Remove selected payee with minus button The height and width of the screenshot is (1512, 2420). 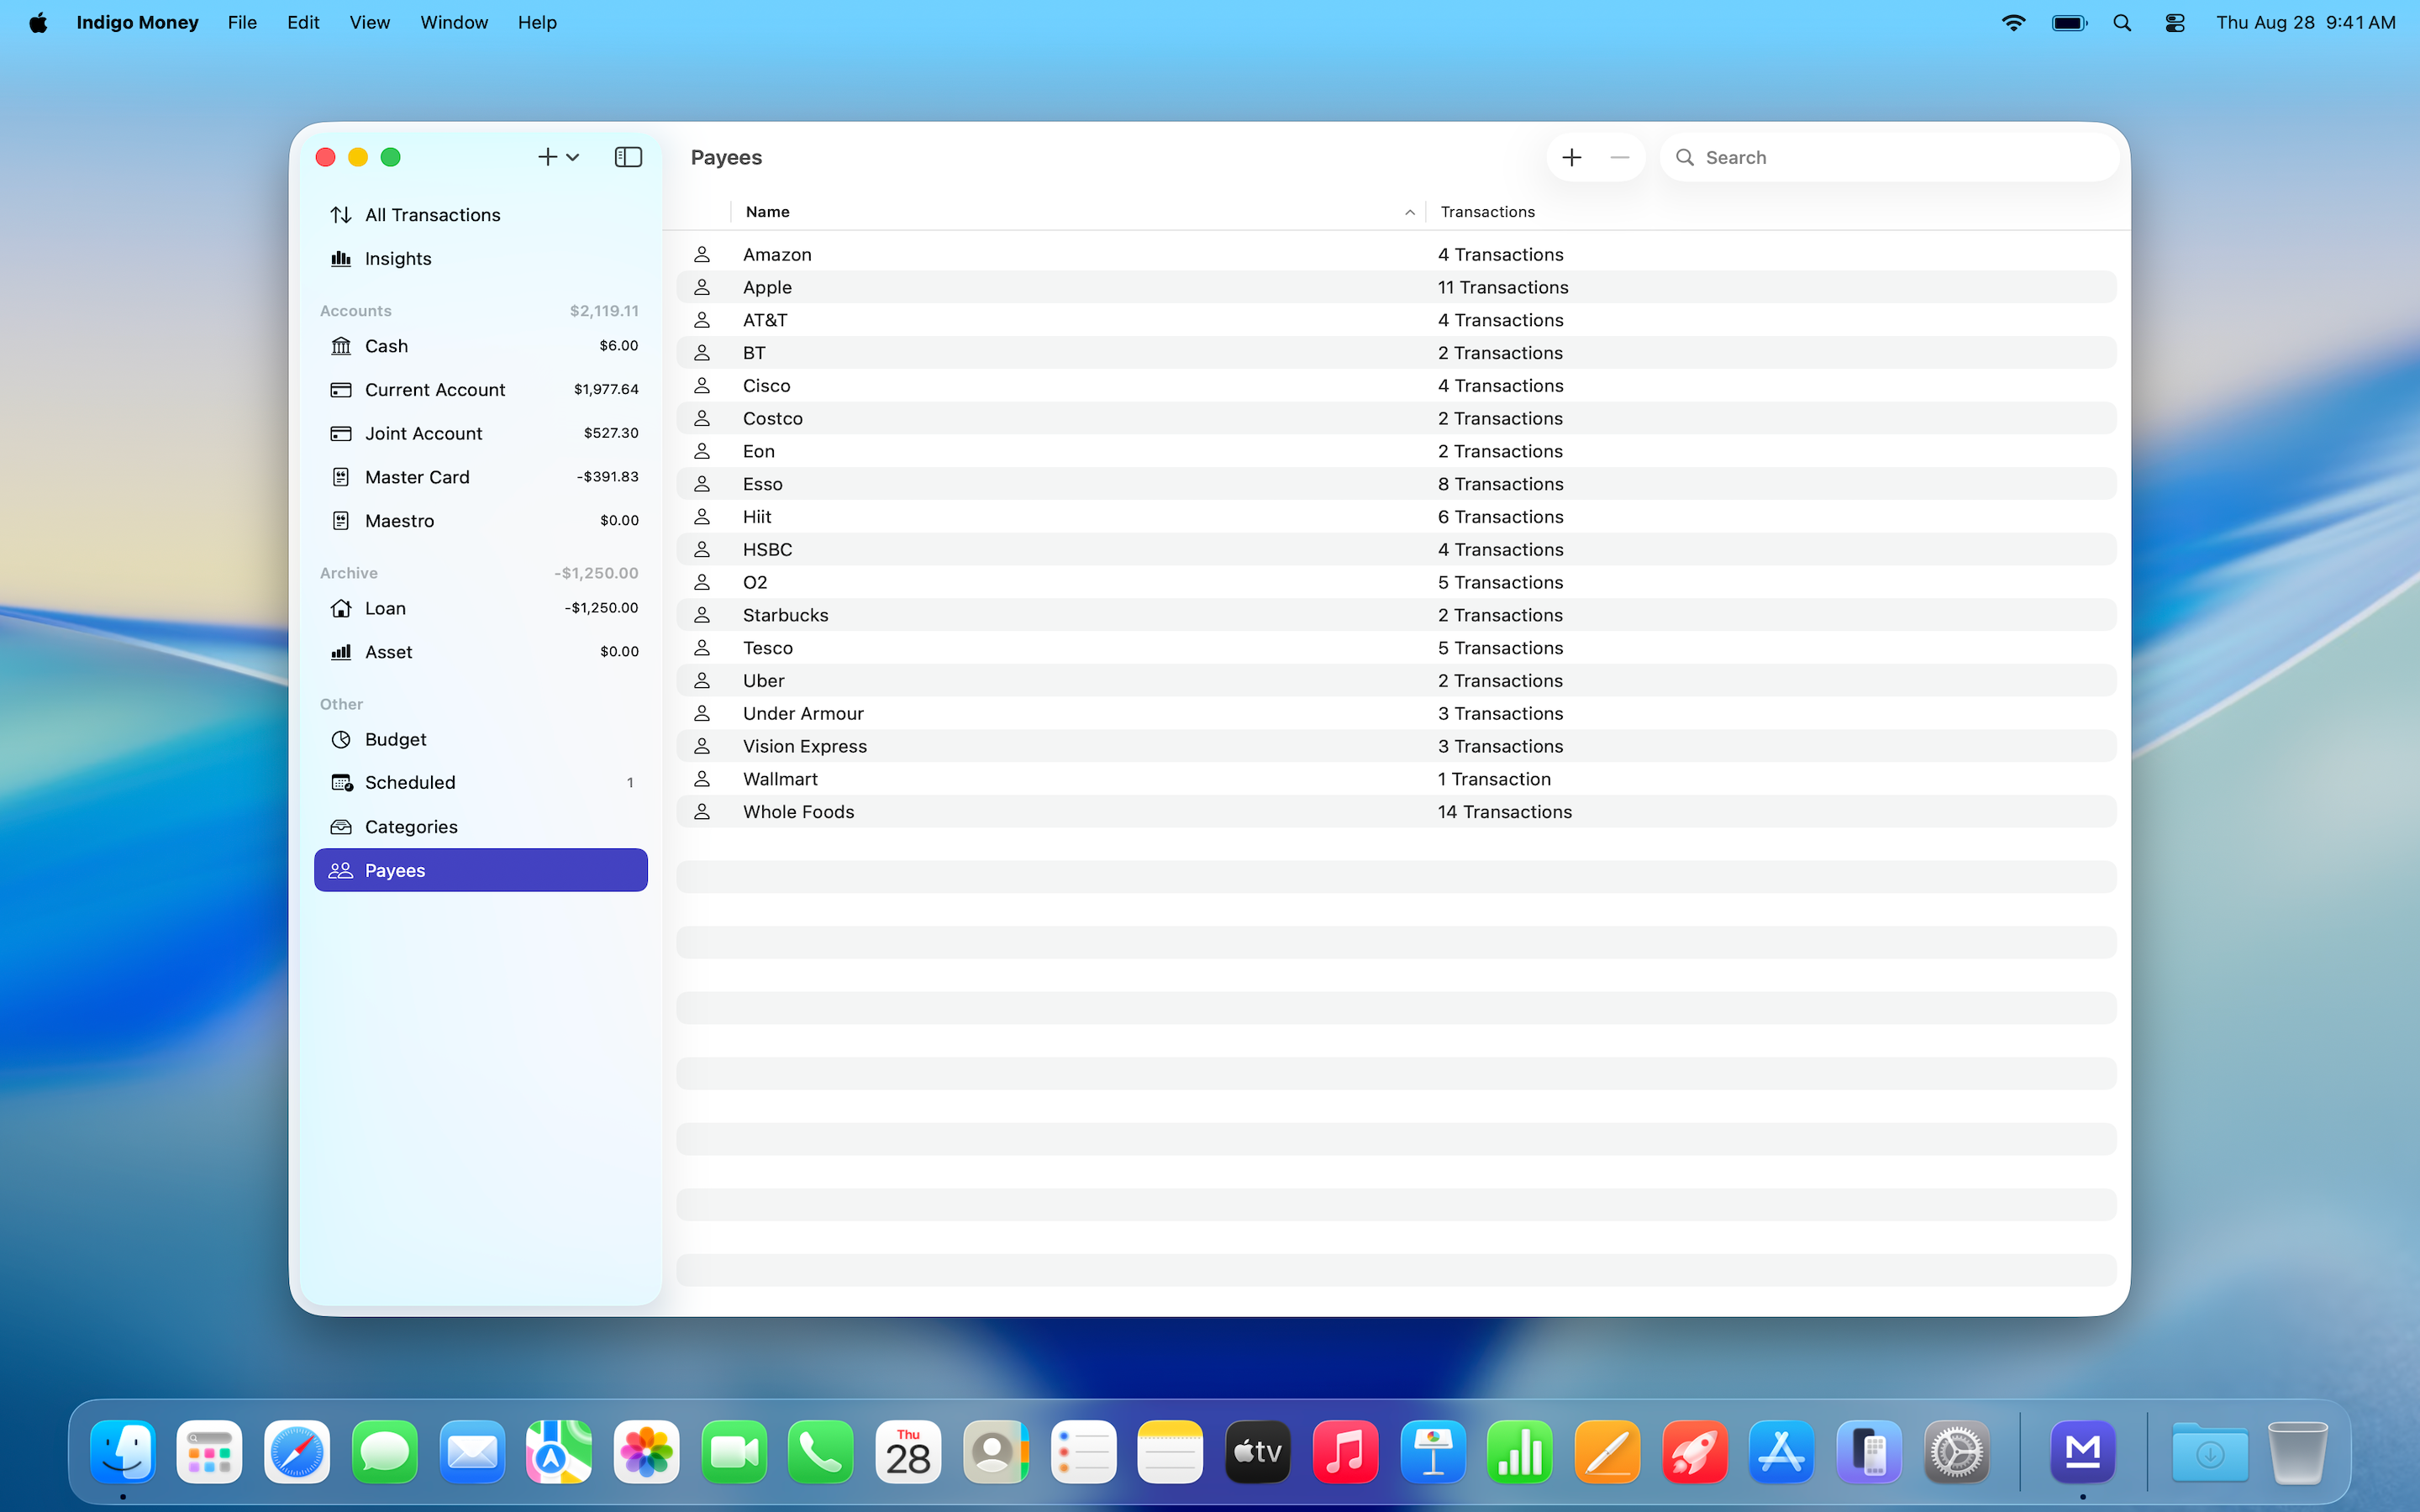tap(1620, 157)
